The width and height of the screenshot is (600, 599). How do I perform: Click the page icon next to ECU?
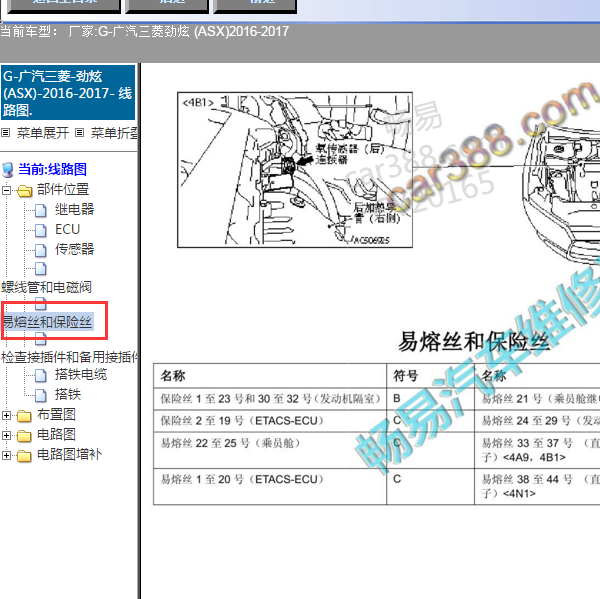tap(41, 230)
